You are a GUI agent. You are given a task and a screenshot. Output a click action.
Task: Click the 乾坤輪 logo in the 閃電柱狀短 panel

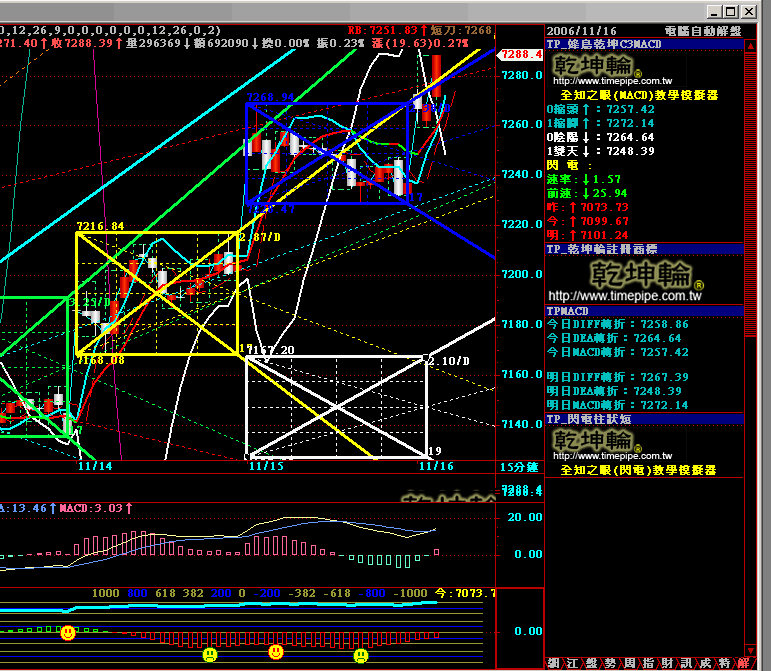pyautogui.click(x=593, y=441)
